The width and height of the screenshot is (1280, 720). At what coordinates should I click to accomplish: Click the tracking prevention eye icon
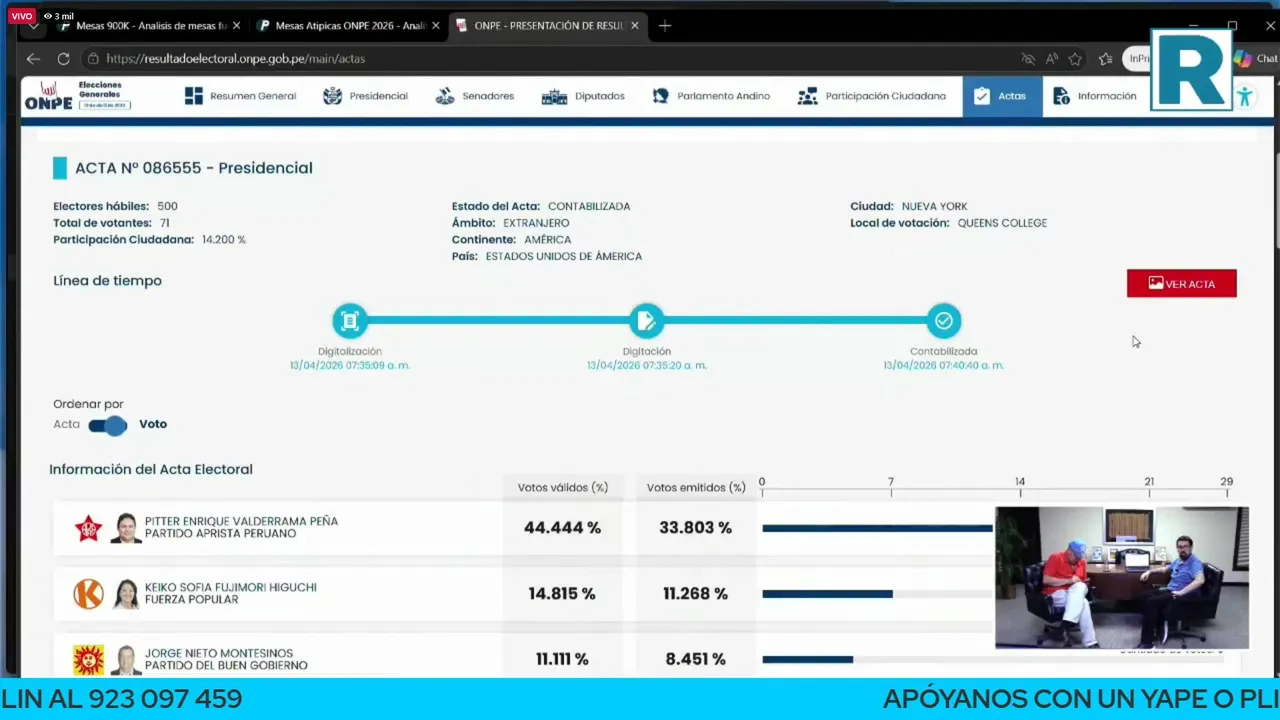point(1027,59)
